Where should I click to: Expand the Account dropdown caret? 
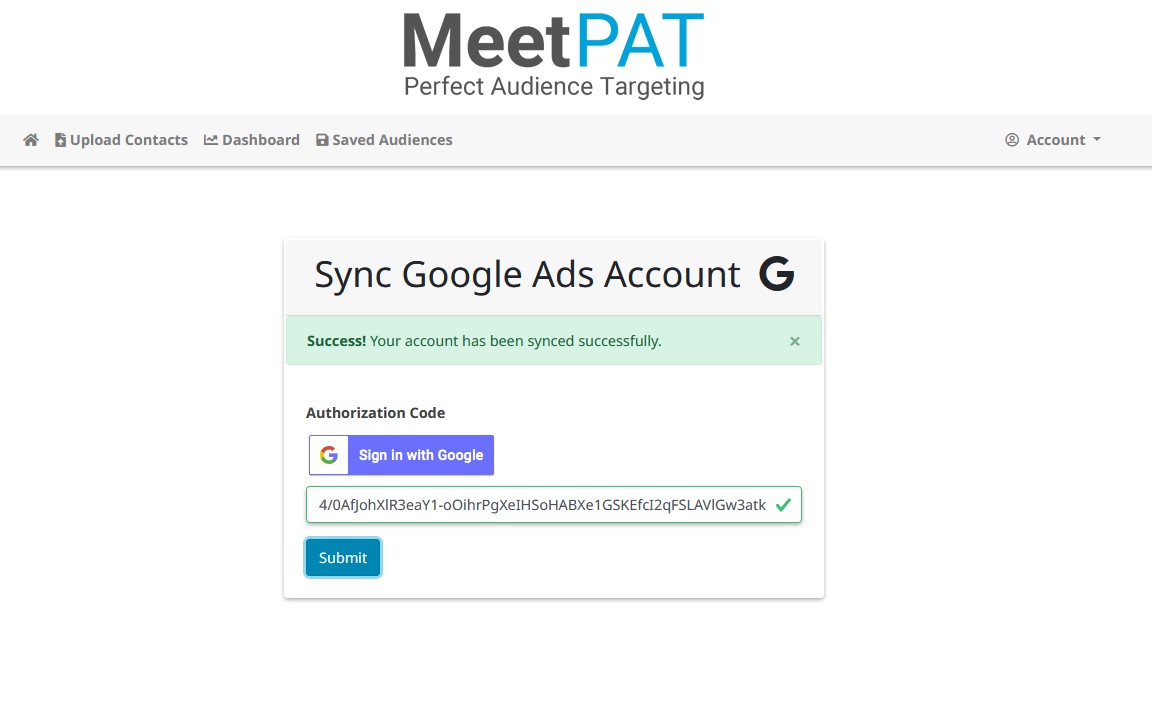pos(1097,140)
